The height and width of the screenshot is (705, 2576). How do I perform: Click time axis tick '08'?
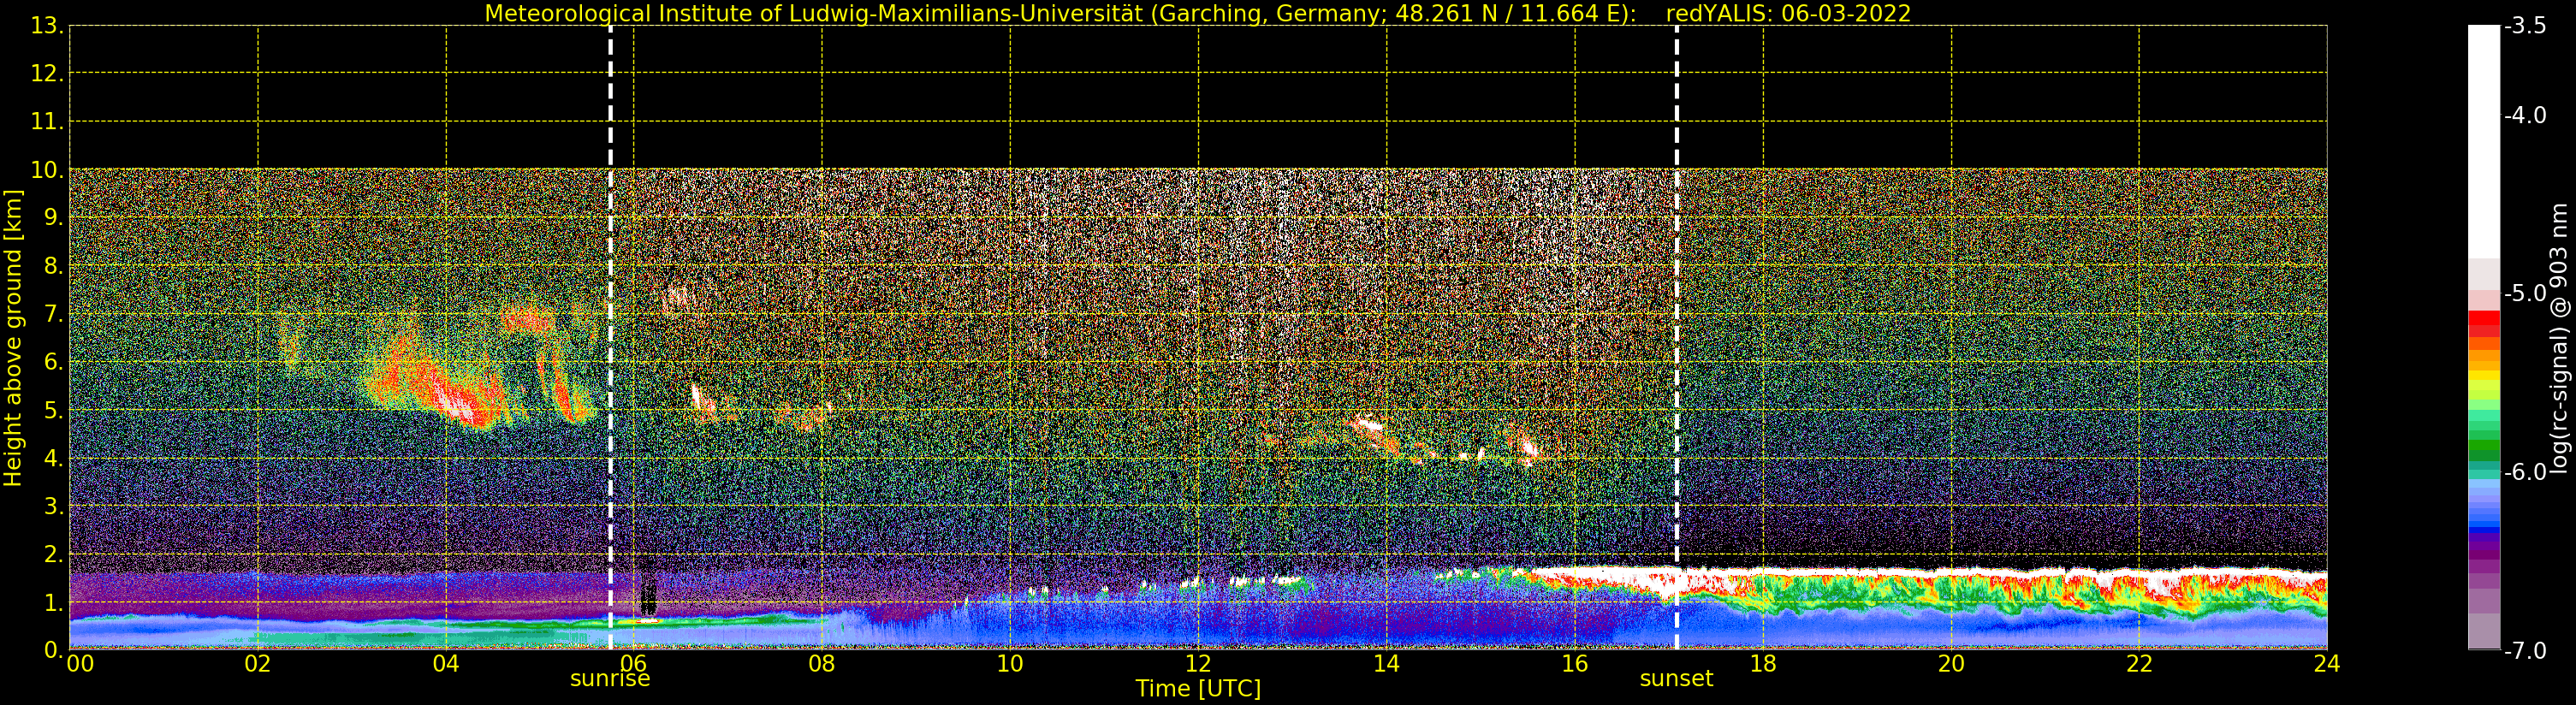coord(822,664)
